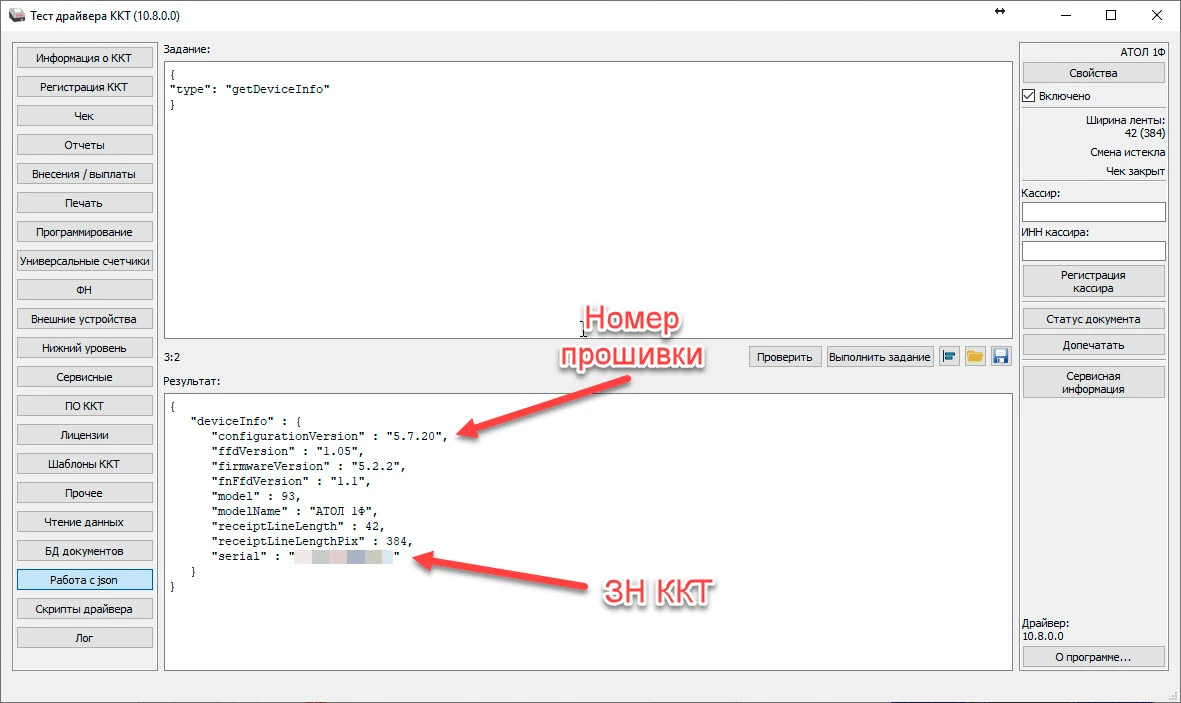Open the Свойства driver settings
Screen dimensions: 1181x703
tap(1093, 73)
